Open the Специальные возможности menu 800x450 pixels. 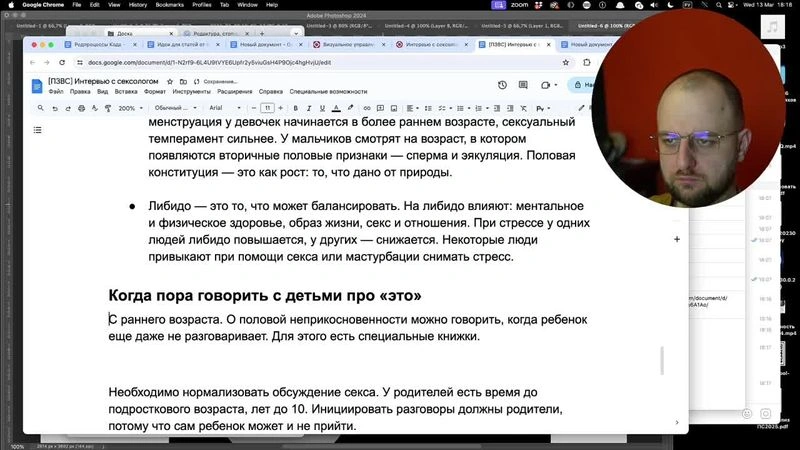(x=328, y=92)
